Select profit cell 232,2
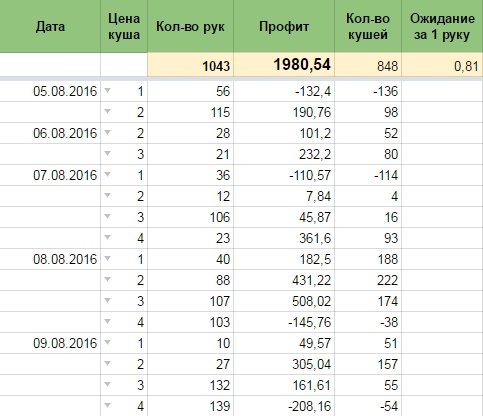The image size is (483, 416). [x=284, y=154]
